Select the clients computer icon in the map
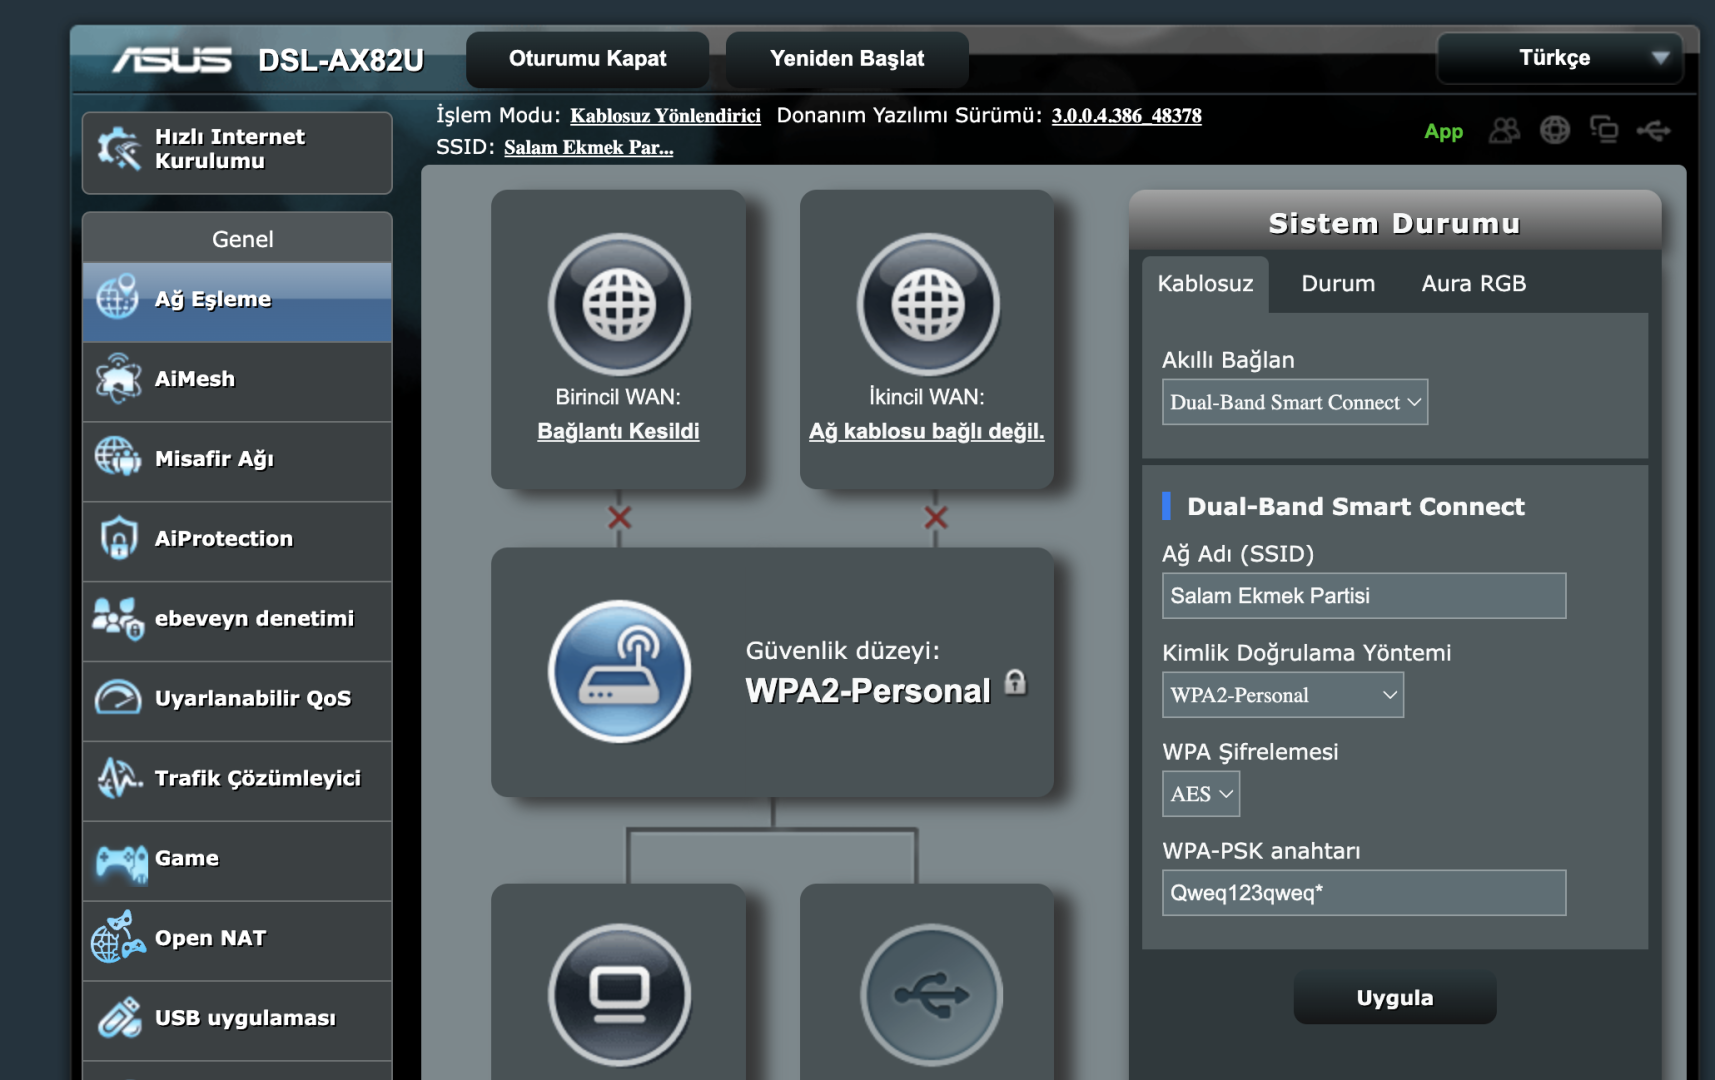The width and height of the screenshot is (1715, 1080). click(x=619, y=995)
